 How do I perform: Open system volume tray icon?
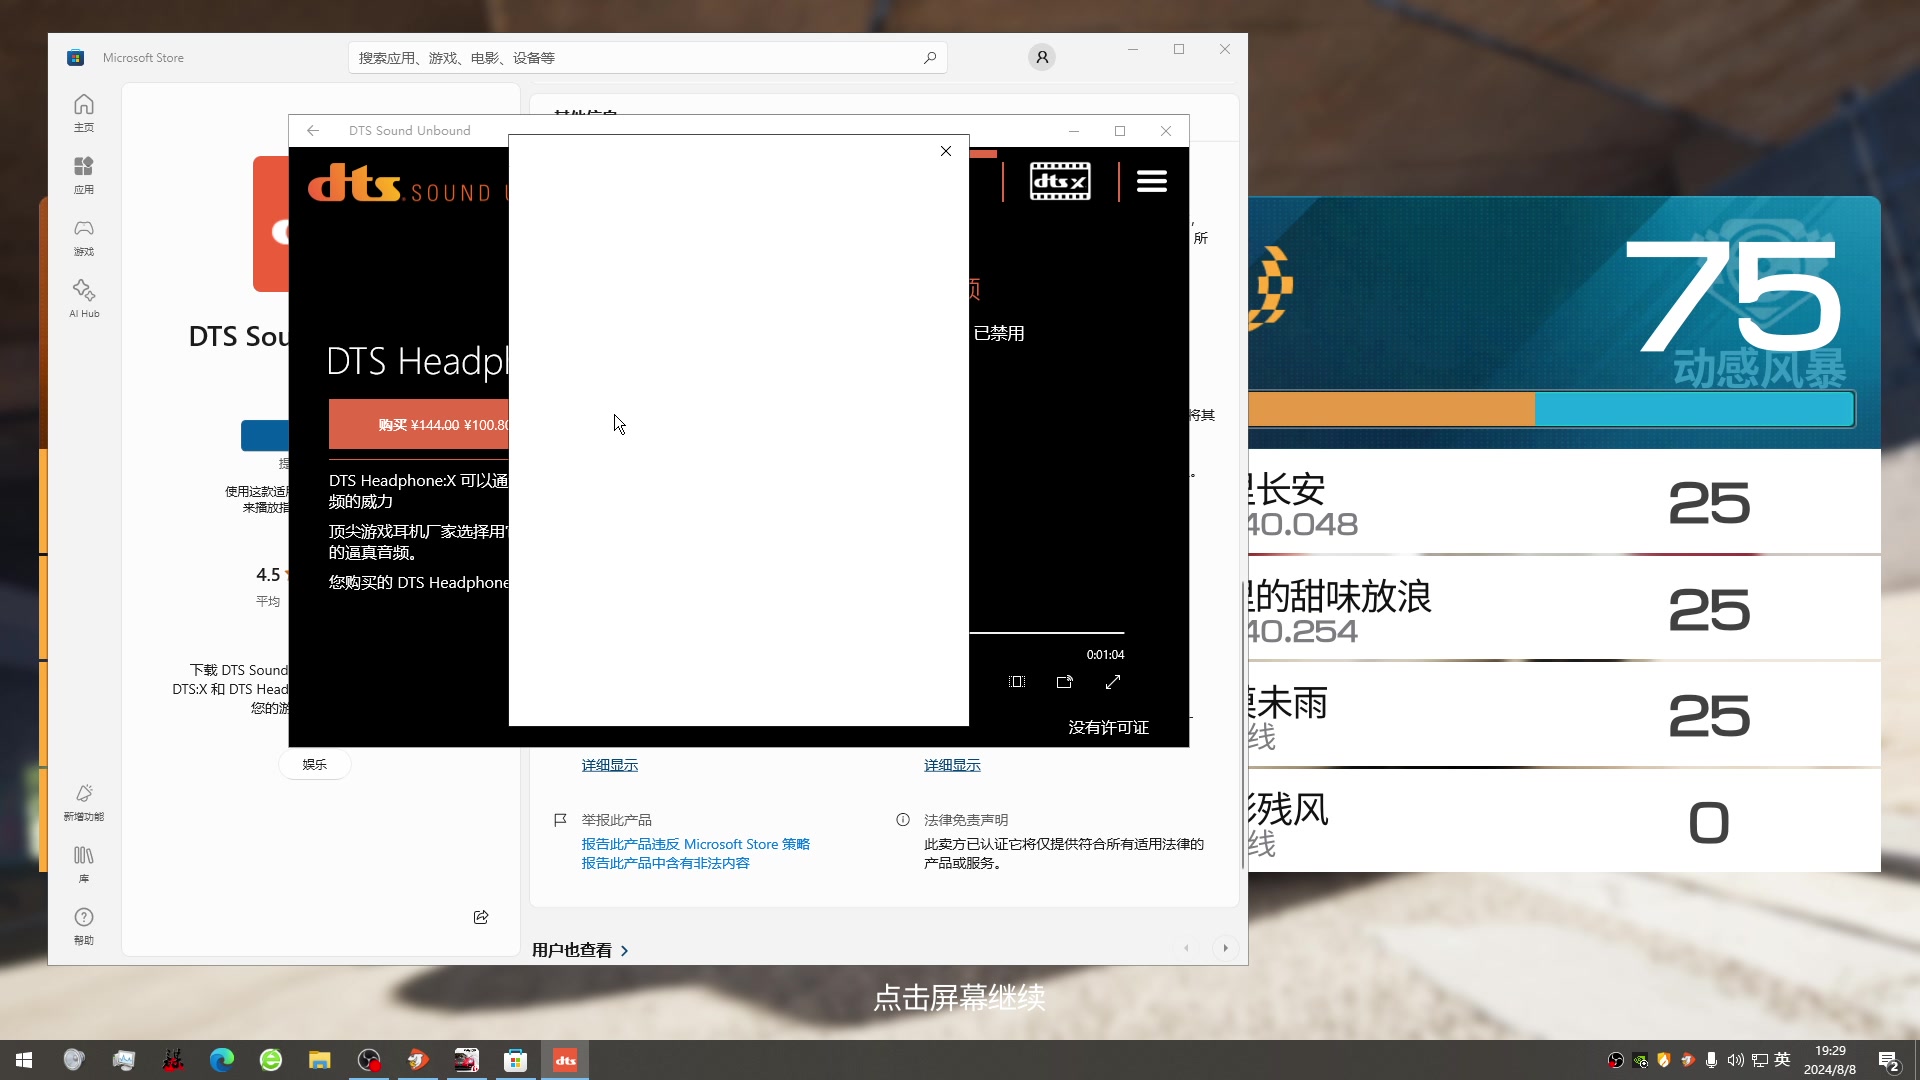[1735, 1060]
